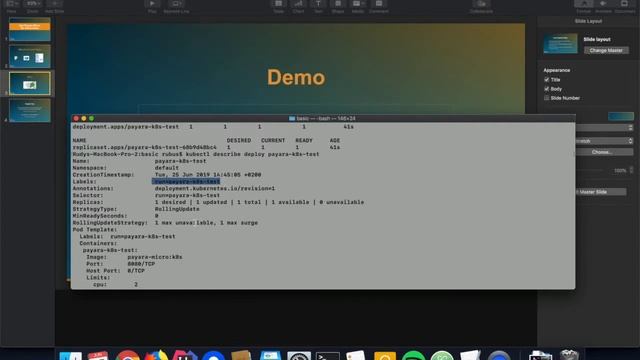Screen dimensions: 640x360
Task: Switch to the Format inspector
Action: (x=584, y=5)
